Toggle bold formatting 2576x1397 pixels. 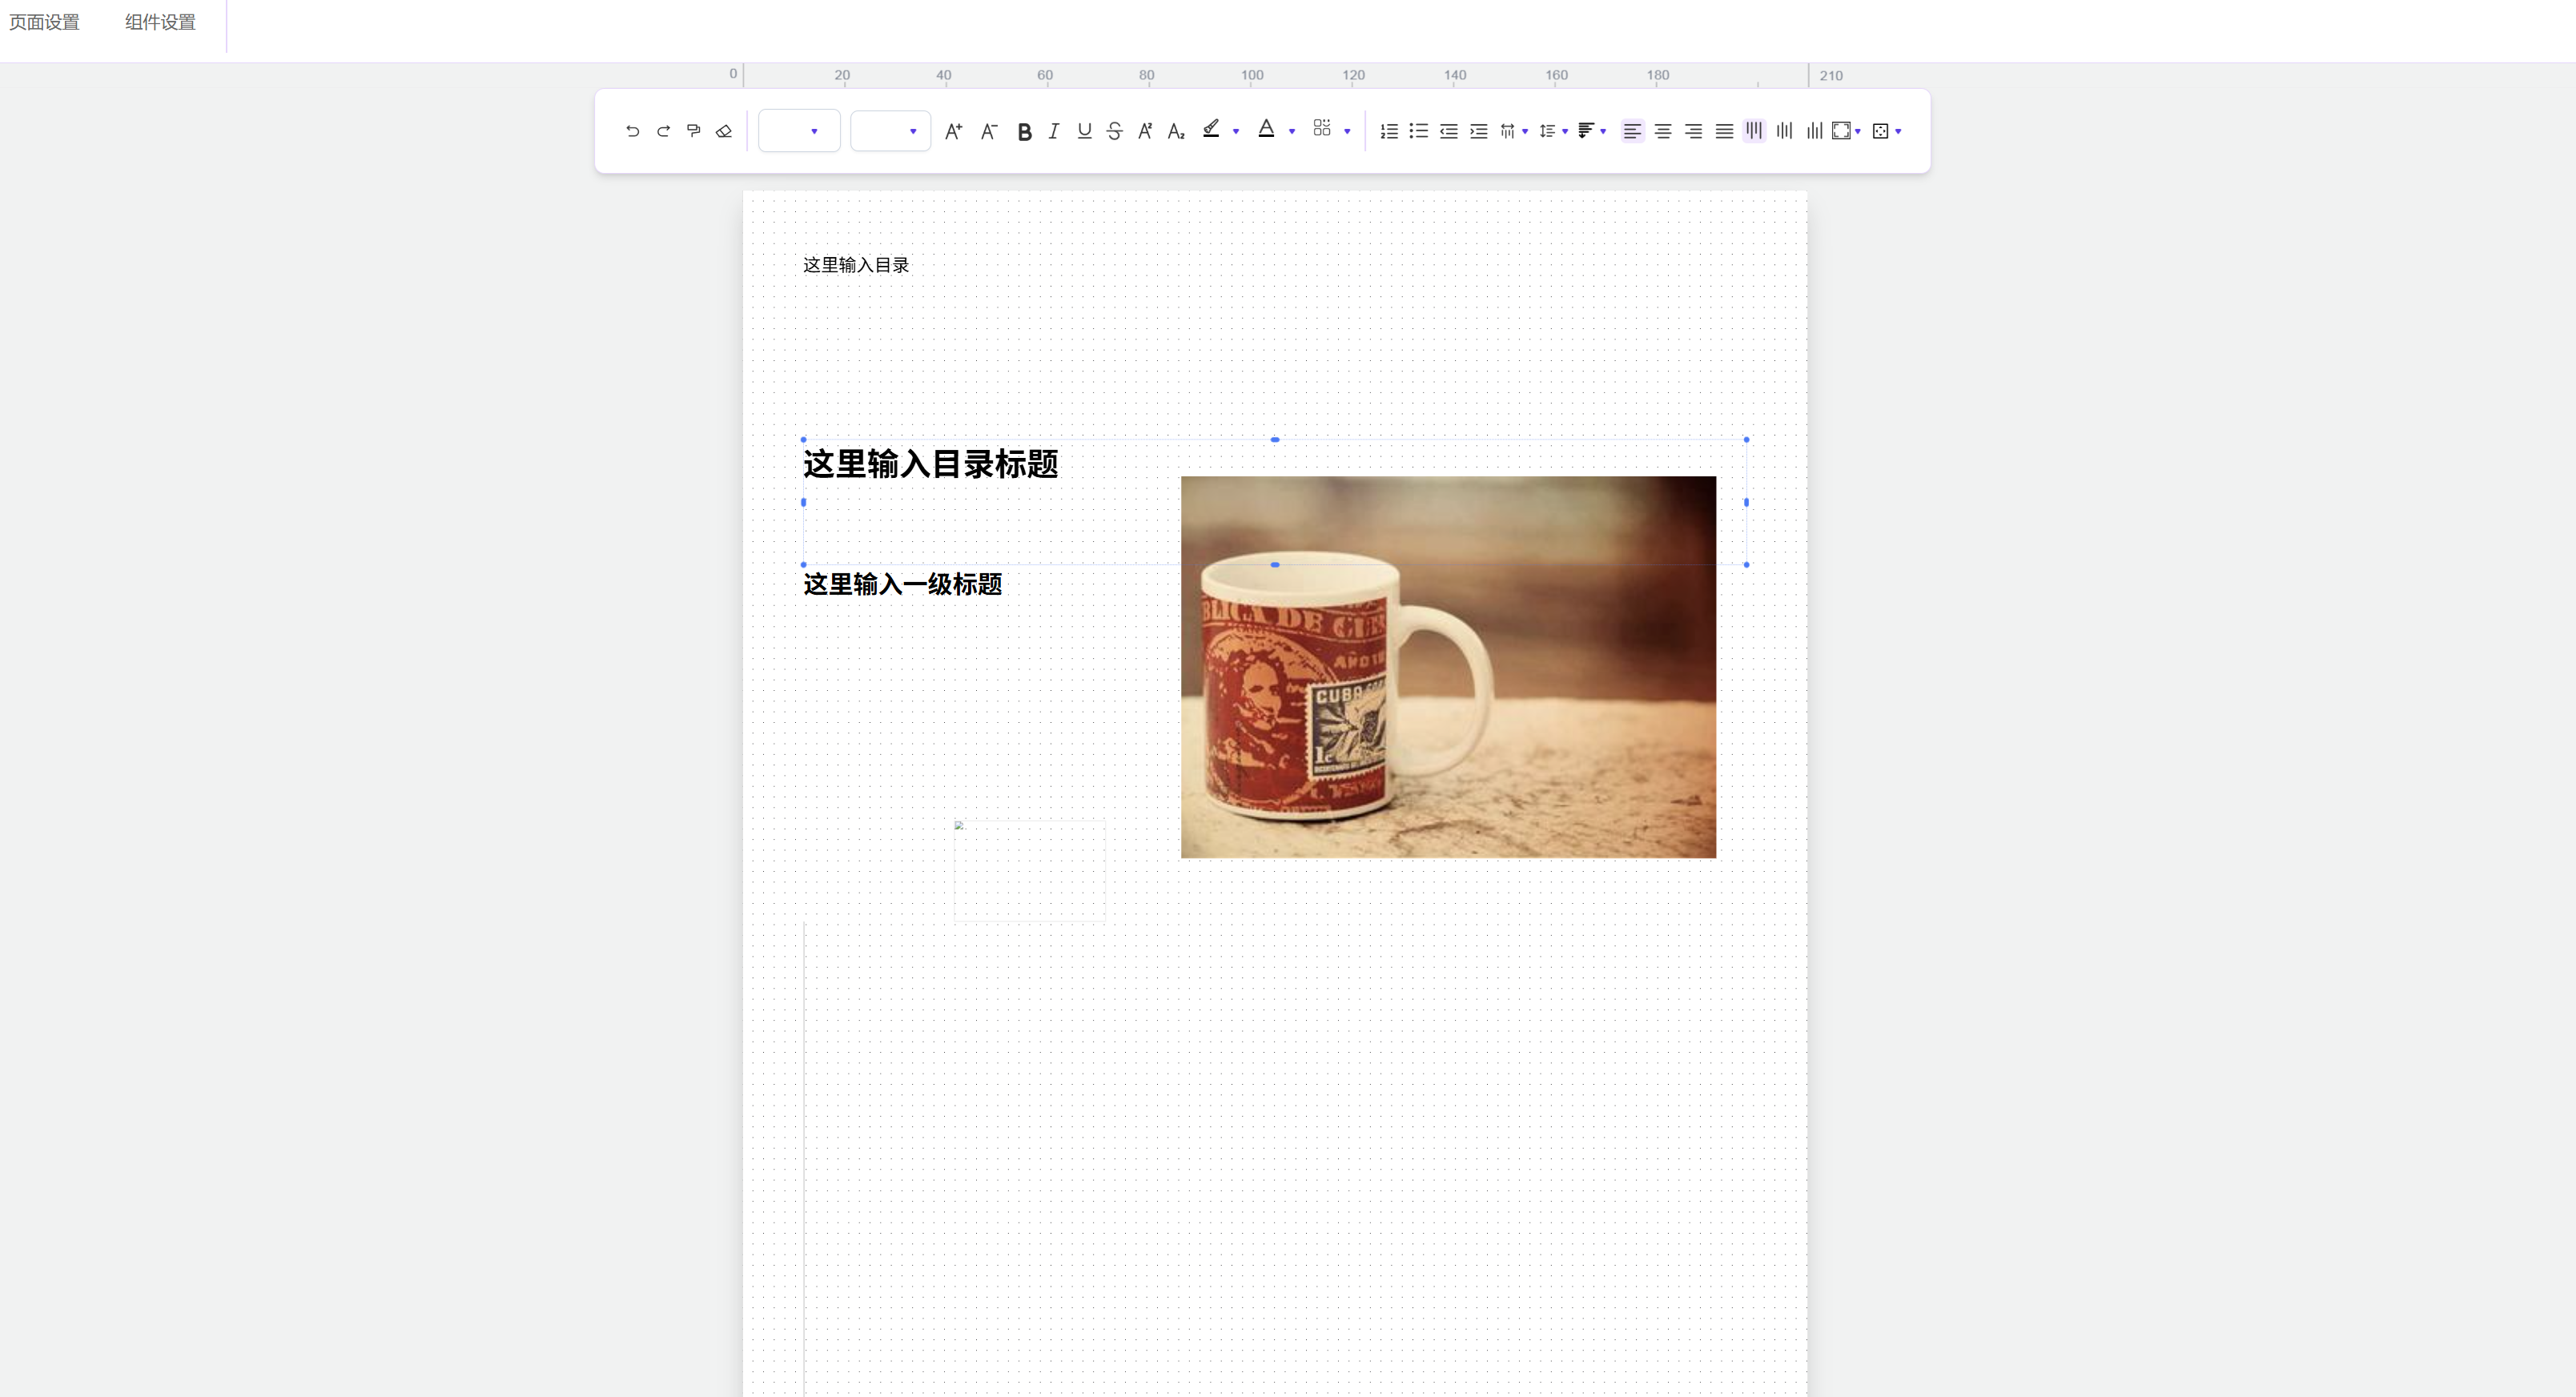[x=1023, y=131]
